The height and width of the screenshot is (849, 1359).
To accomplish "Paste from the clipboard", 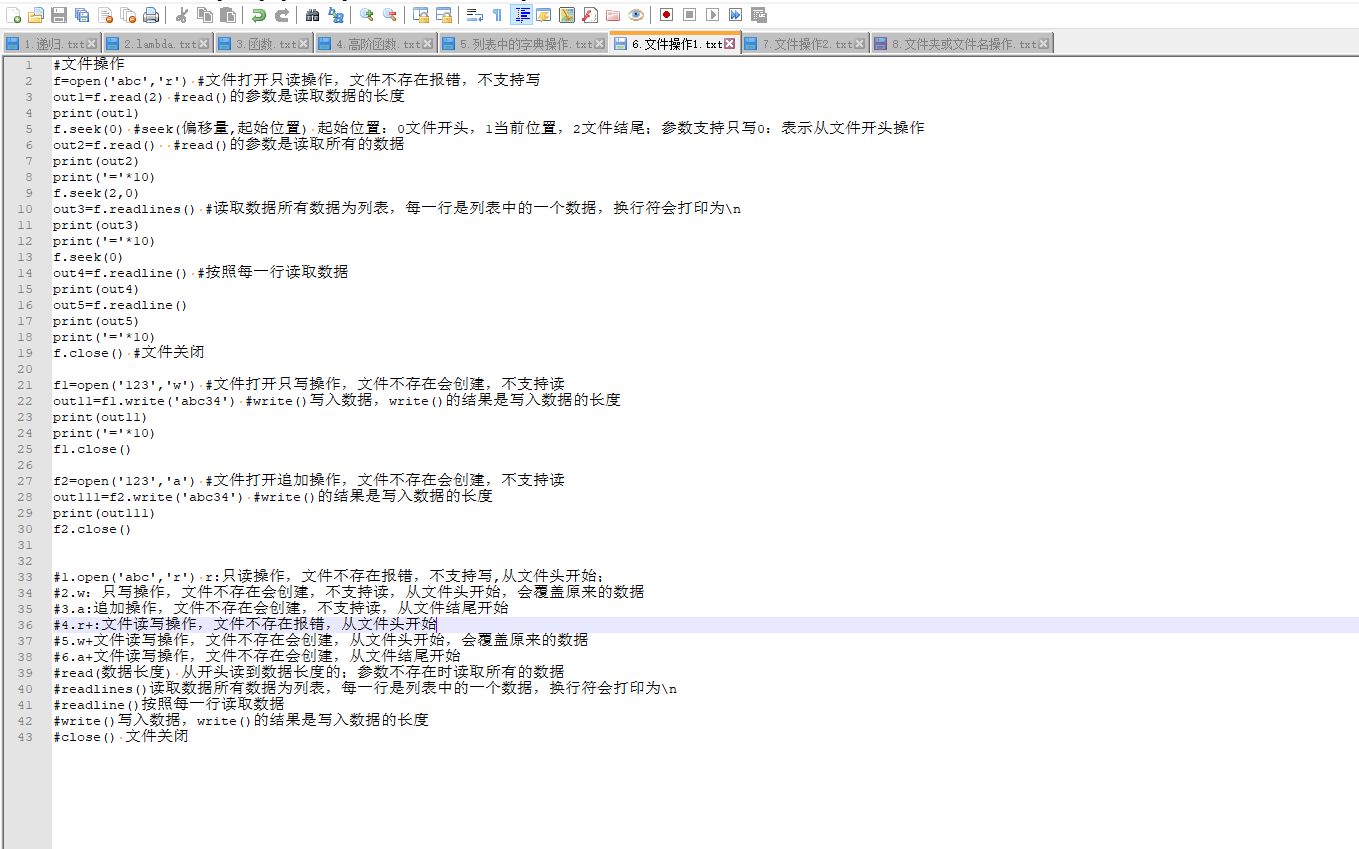I will pyautogui.click(x=227, y=15).
